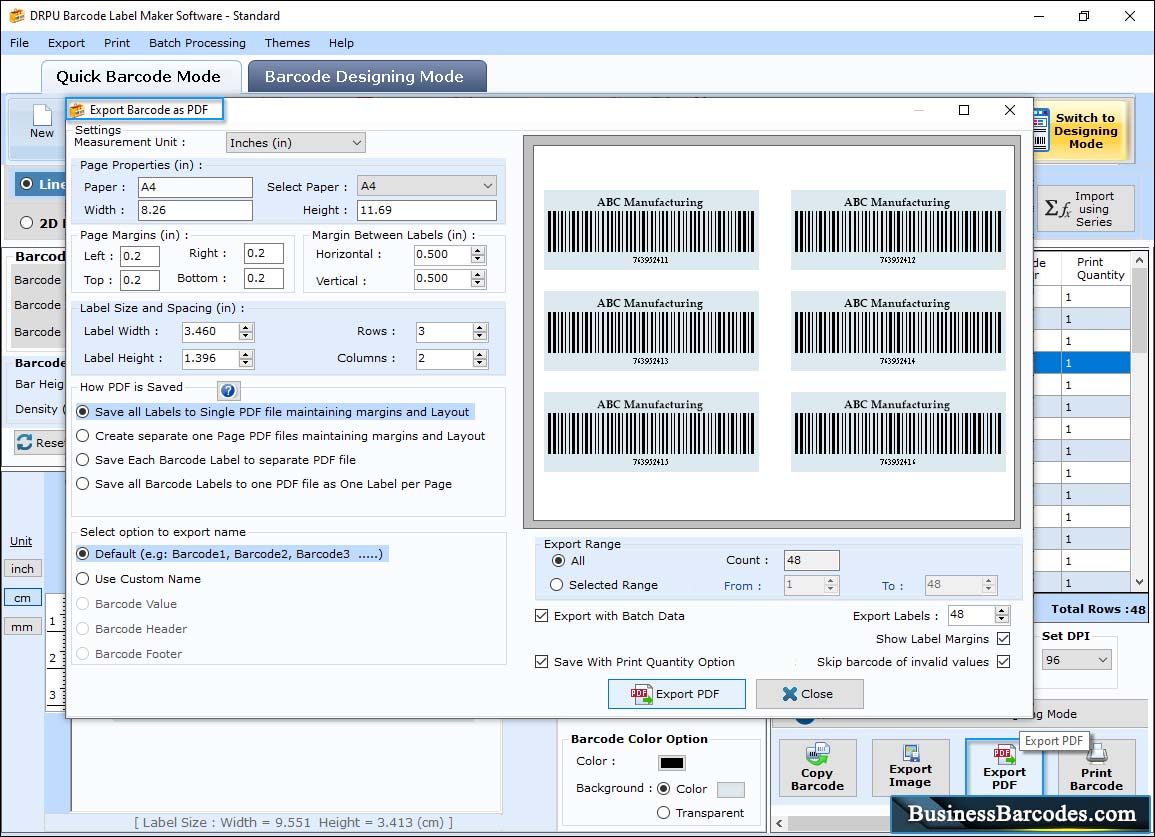The height and width of the screenshot is (837, 1155).
Task: Click the DRPU app icon in title bar
Action: pyautogui.click(x=16, y=15)
